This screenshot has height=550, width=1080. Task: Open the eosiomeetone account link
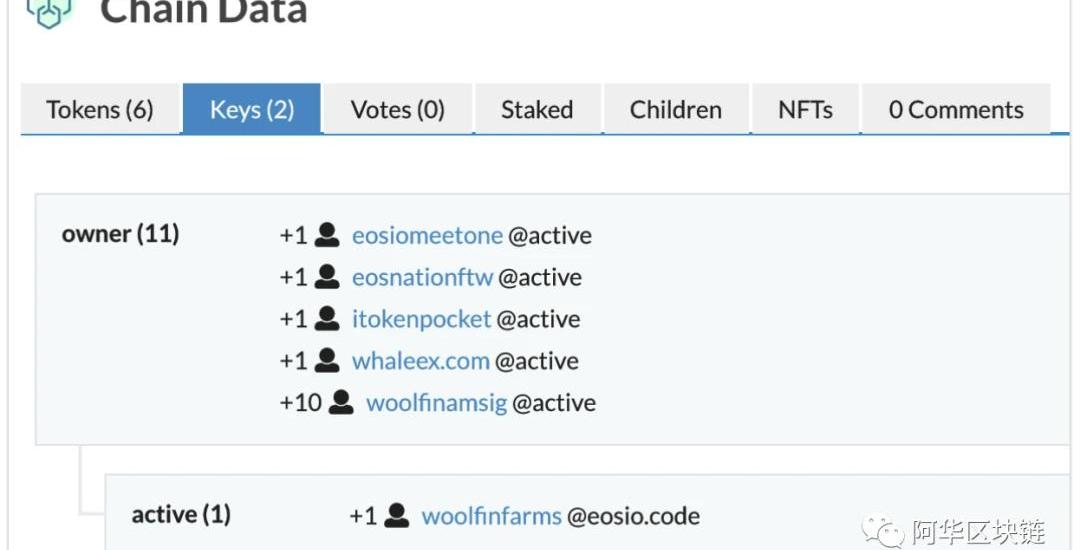427,236
